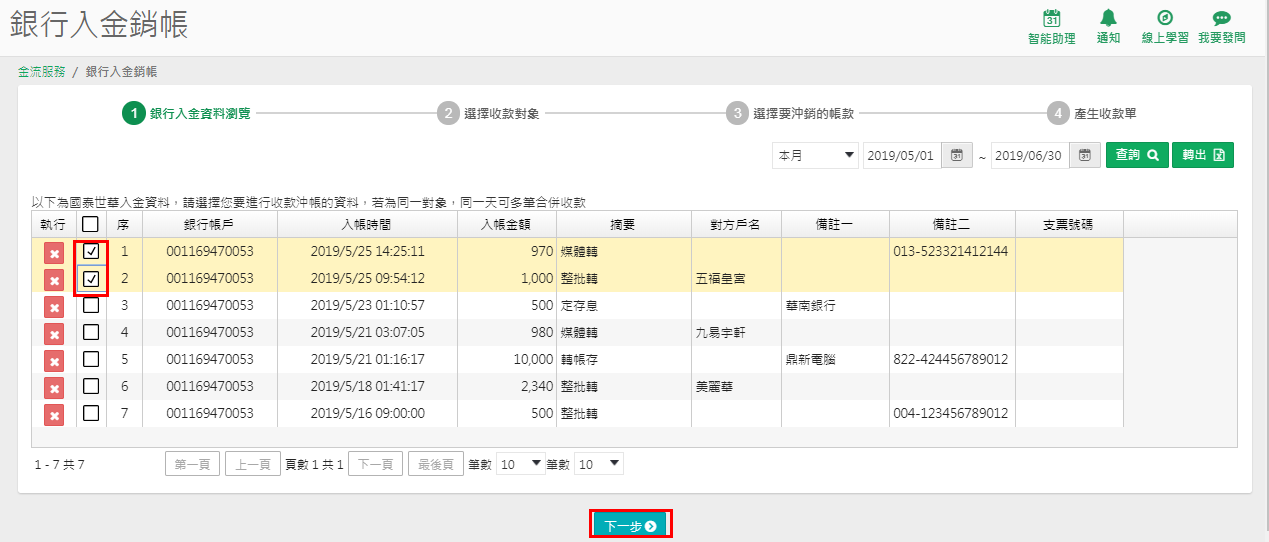Click the 查詢 search button
This screenshot has height=542, width=1269.
coord(1137,155)
